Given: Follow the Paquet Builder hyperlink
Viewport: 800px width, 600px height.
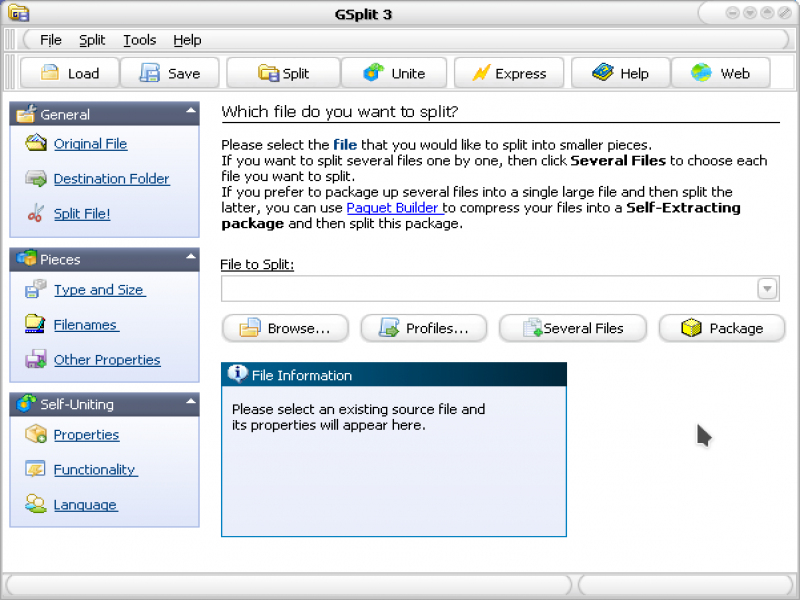Looking at the screenshot, I should pyautogui.click(x=394, y=208).
